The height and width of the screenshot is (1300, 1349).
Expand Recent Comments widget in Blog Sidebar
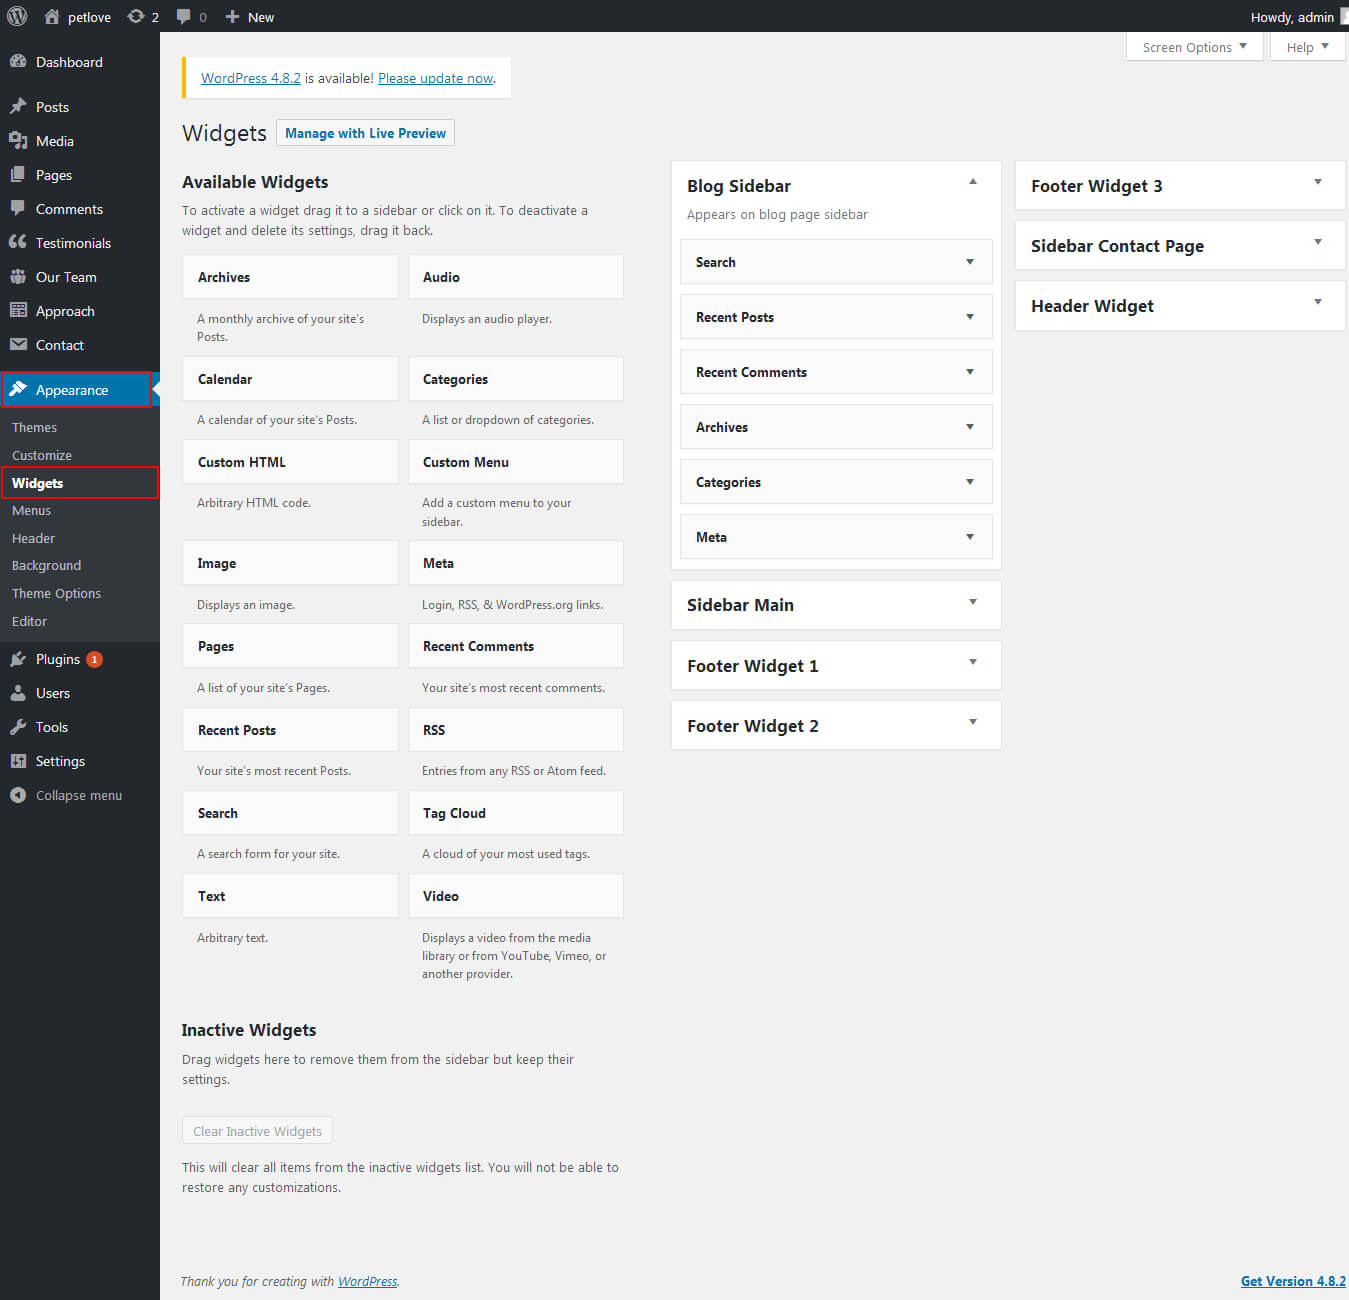pyautogui.click(x=969, y=372)
